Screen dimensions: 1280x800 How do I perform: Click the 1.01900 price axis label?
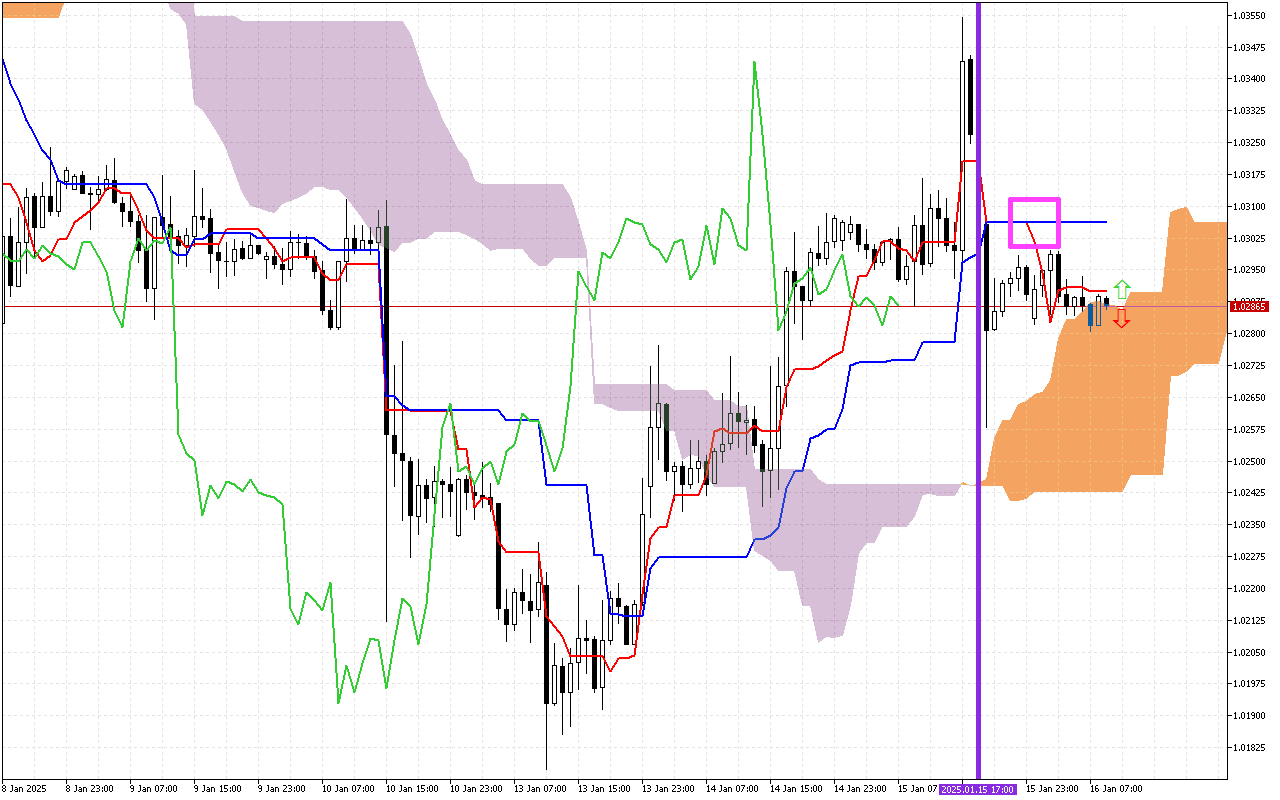[1250, 716]
